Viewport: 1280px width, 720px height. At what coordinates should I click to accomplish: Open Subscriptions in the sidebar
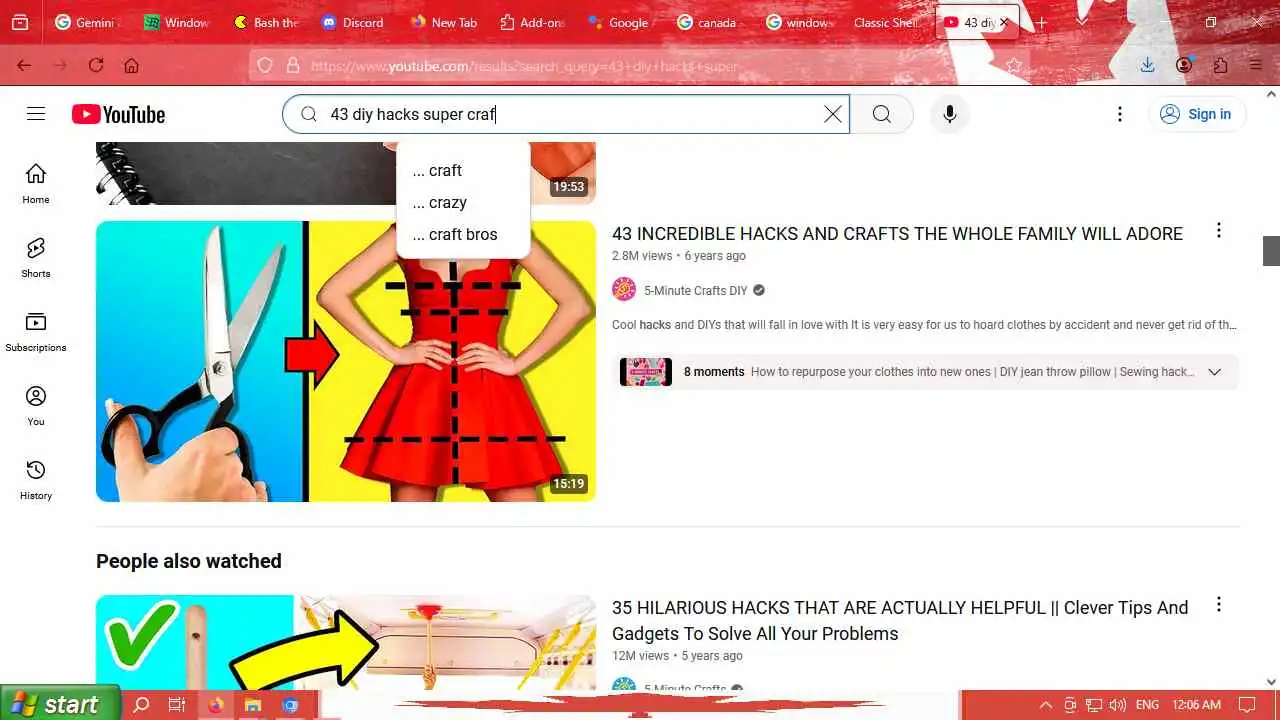pos(36,332)
